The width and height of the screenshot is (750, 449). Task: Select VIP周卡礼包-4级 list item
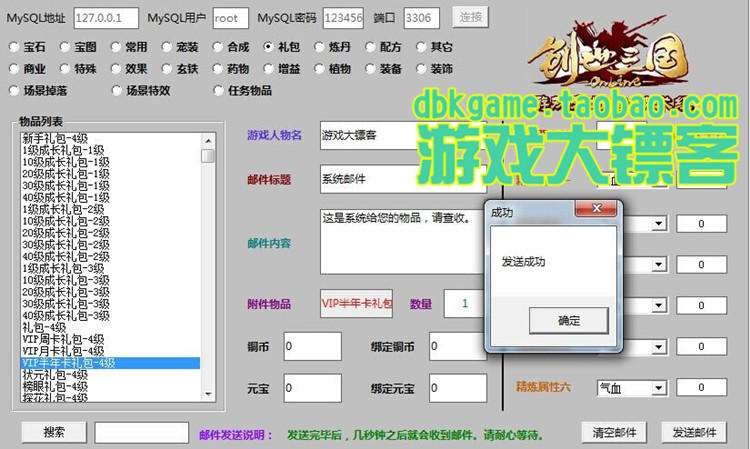(110, 339)
